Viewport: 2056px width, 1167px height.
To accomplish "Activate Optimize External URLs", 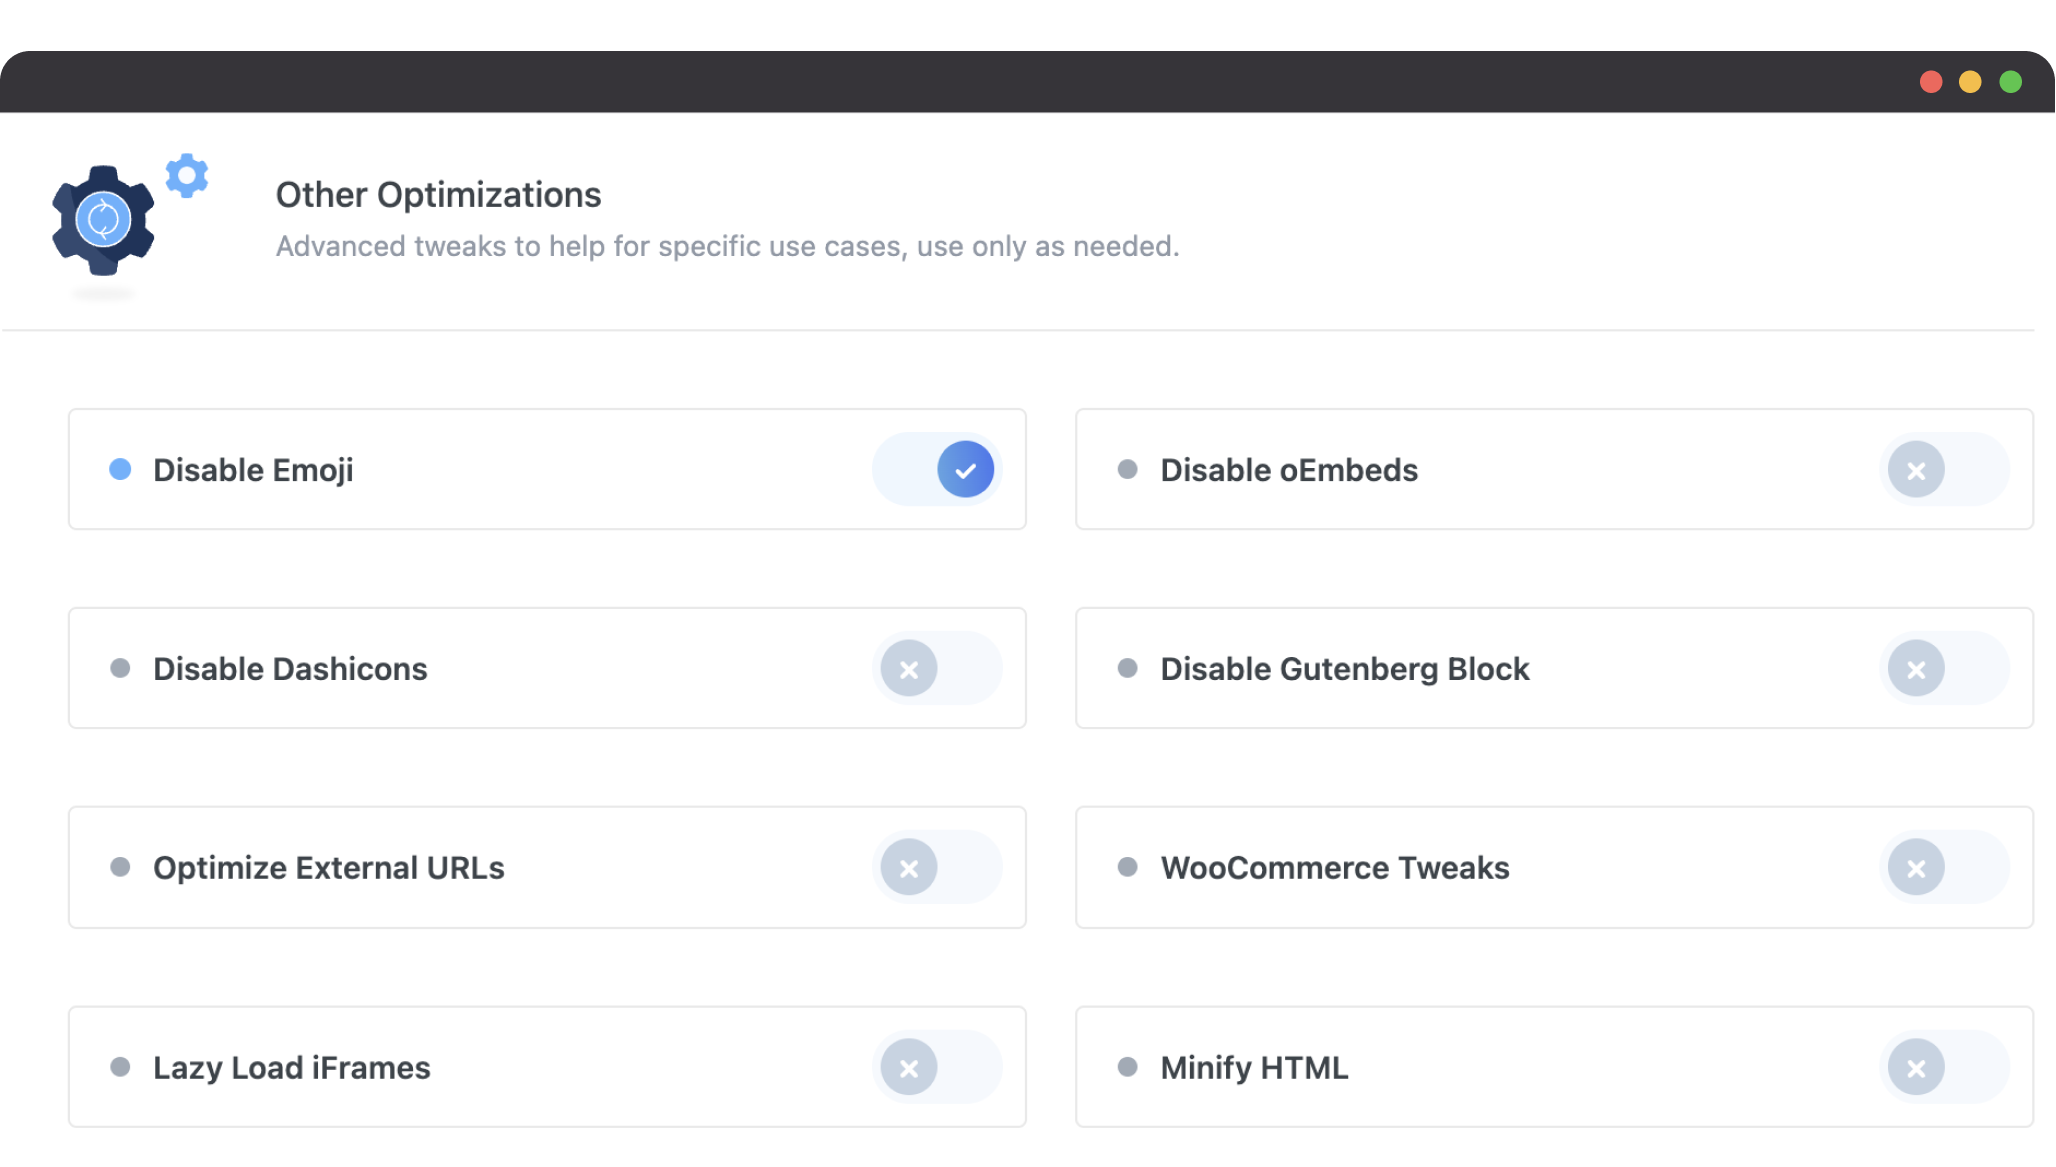I will pyautogui.click(x=937, y=867).
